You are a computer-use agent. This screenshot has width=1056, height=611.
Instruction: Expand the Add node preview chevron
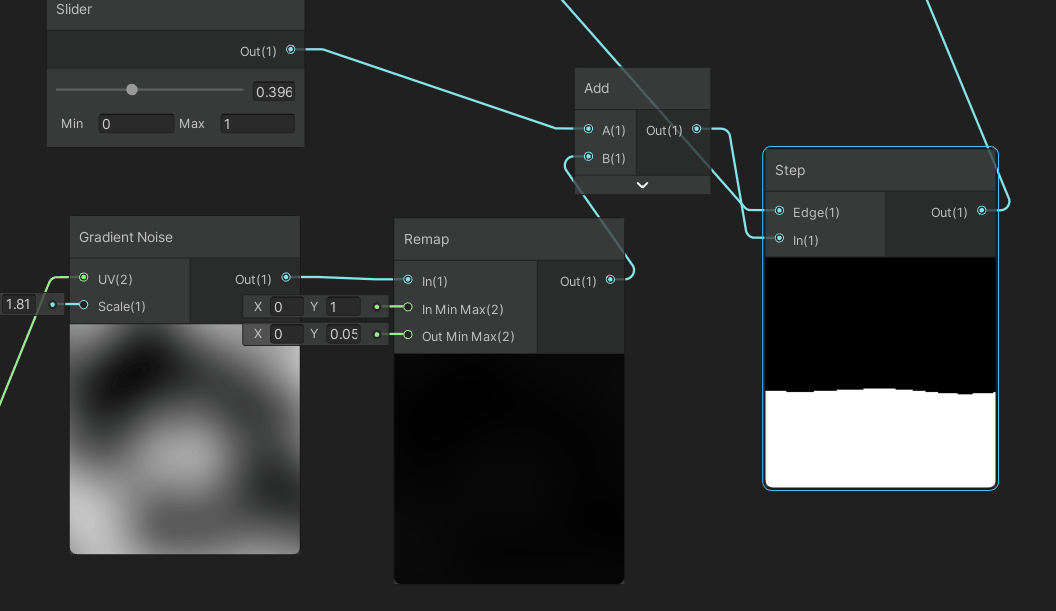642,185
